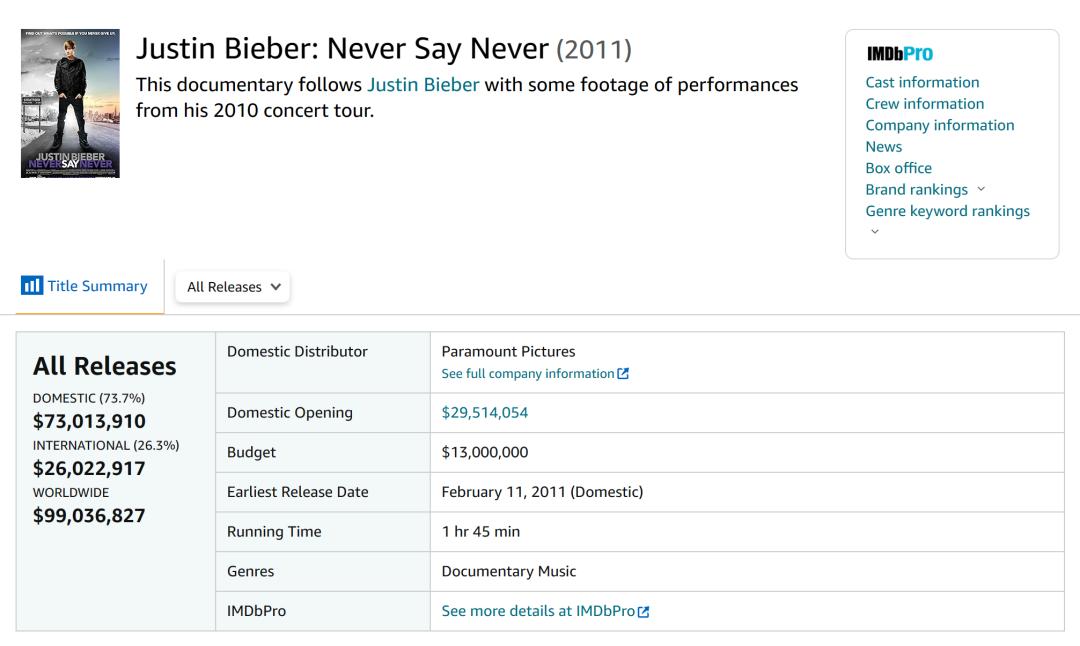Open the Box office link
1080x646 pixels.
(899, 167)
